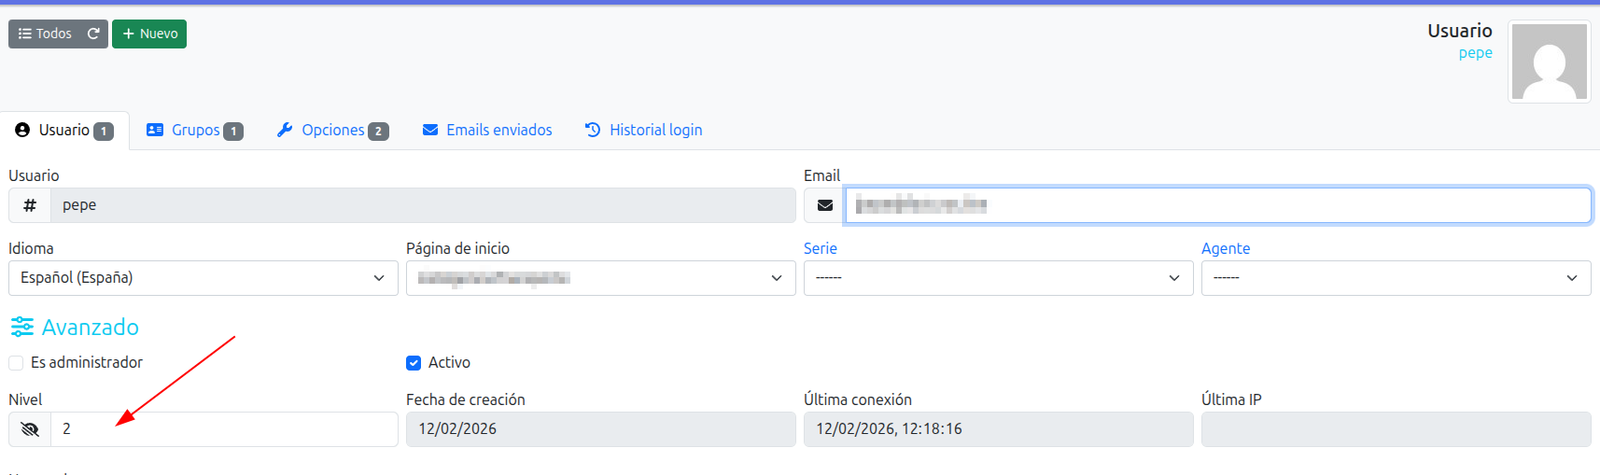Click the Nivel input field

tap(224, 429)
